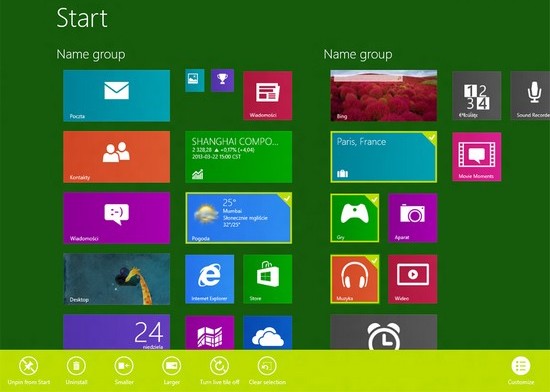This screenshot has width=550, height=392.
Task: Click Clear selection button
Action: [x=267, y=371]
